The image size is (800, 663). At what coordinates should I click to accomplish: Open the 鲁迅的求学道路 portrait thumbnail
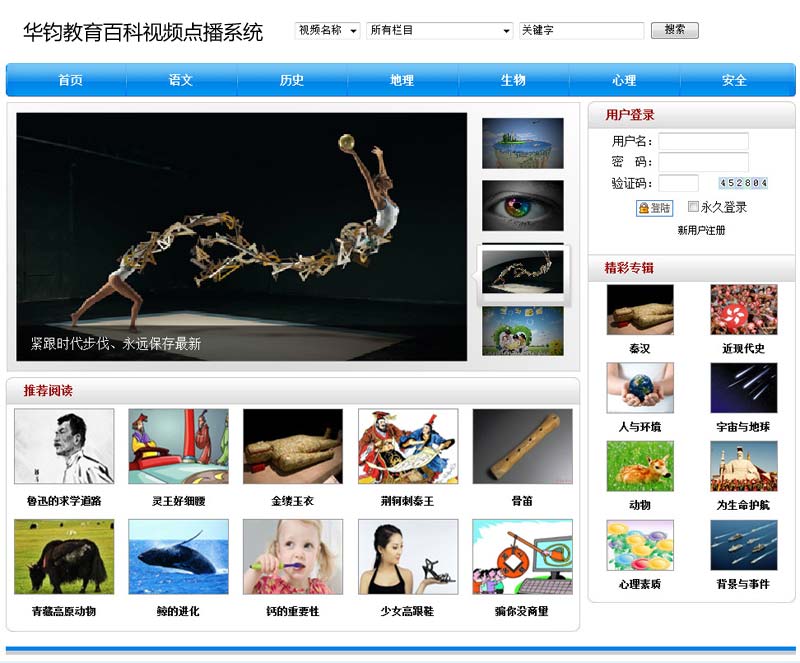(64, 447)
